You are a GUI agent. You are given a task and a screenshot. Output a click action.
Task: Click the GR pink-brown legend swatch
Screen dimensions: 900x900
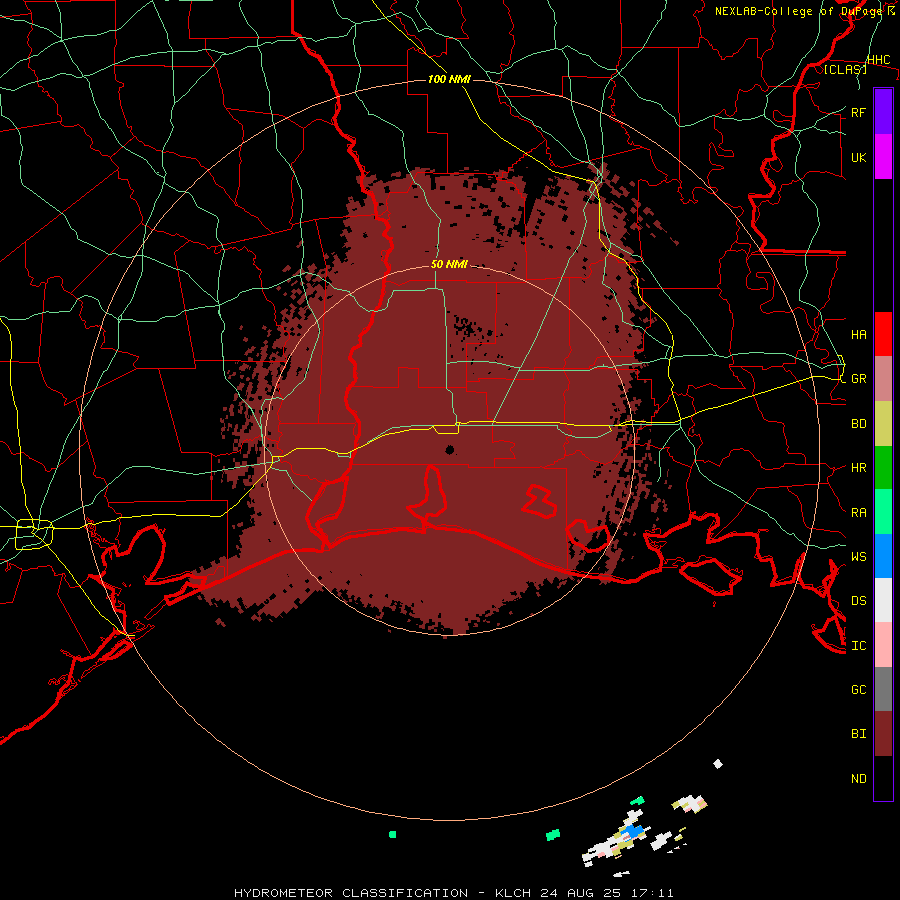(883, 378)
